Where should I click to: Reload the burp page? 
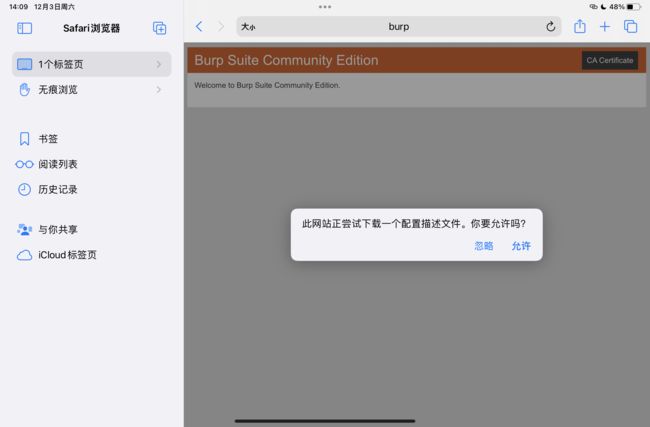coord(551,27)
